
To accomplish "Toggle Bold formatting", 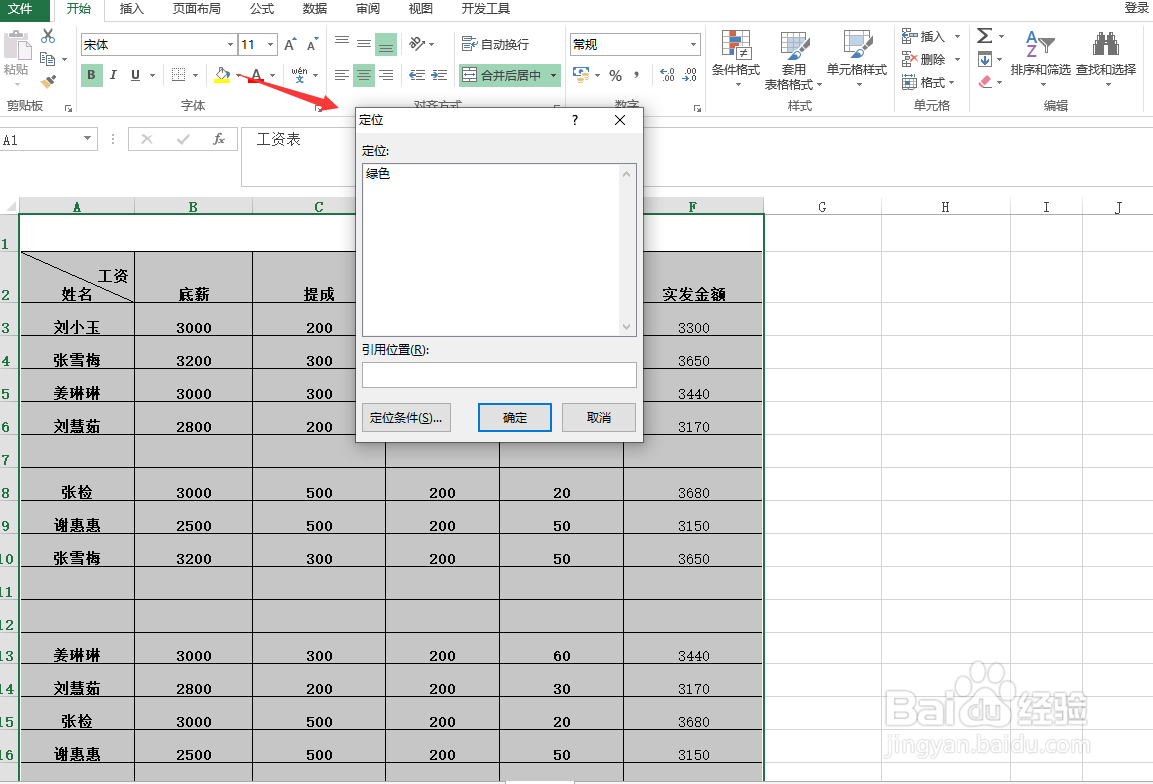I will (x=91, y=75).
